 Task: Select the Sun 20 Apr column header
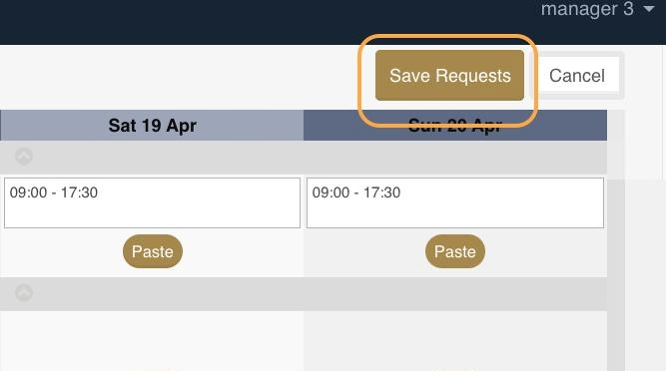455,125
